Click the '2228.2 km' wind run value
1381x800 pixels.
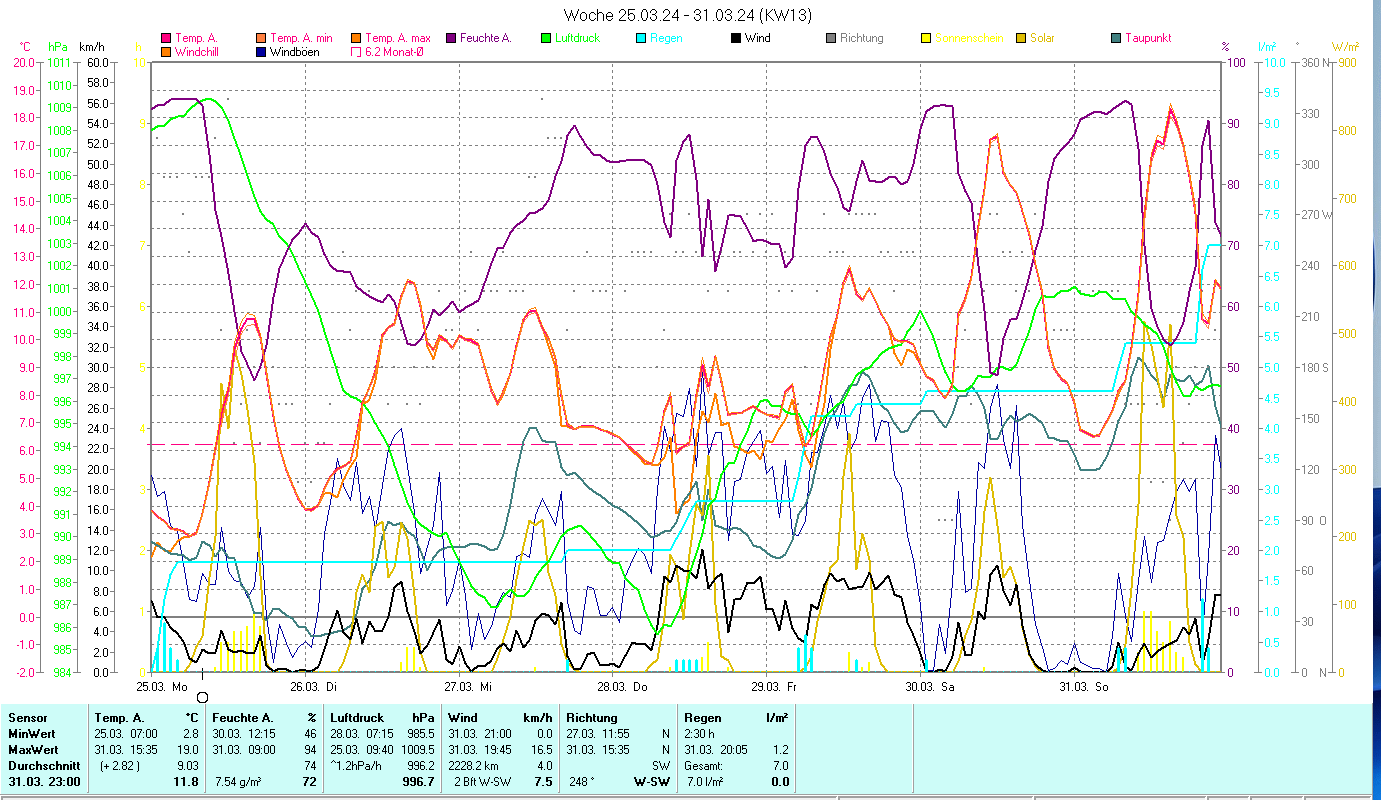(474, 766)
